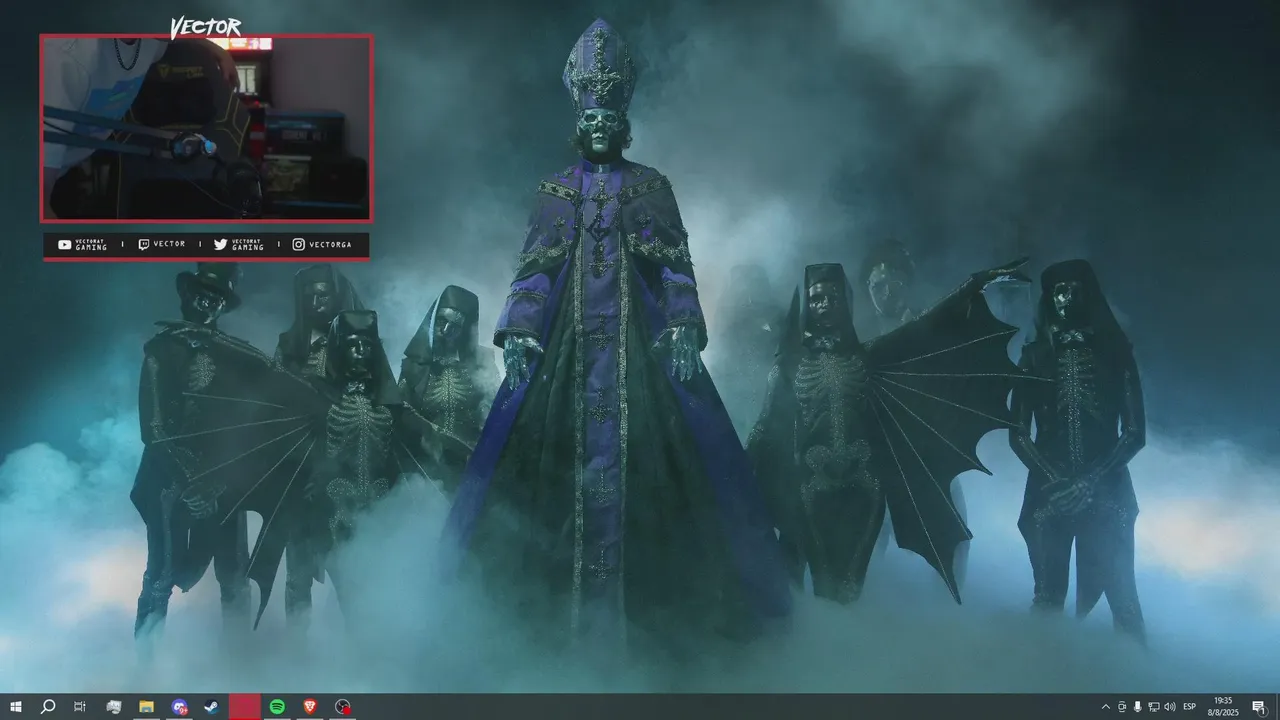Open Brave browser from taskbar

[x=310, y=707]
